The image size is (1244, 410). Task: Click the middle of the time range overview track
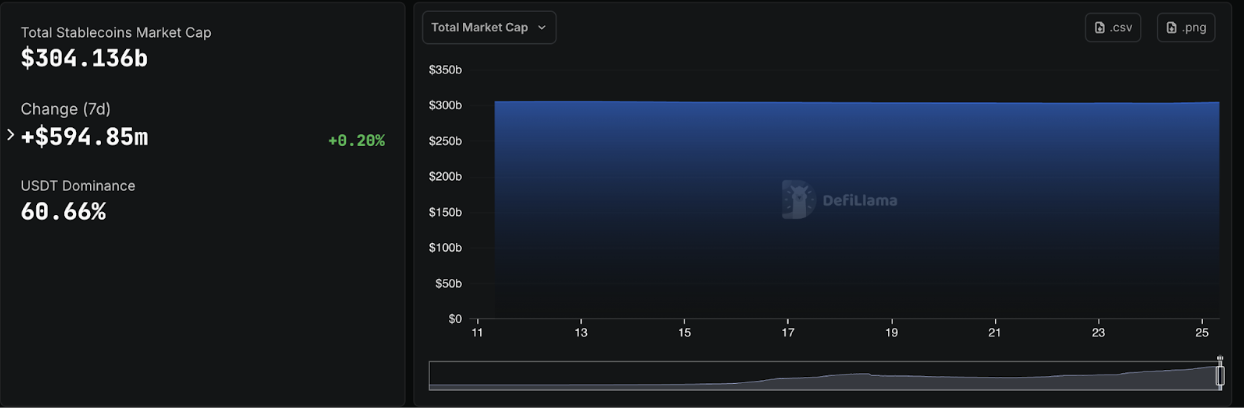coord(824,375)
